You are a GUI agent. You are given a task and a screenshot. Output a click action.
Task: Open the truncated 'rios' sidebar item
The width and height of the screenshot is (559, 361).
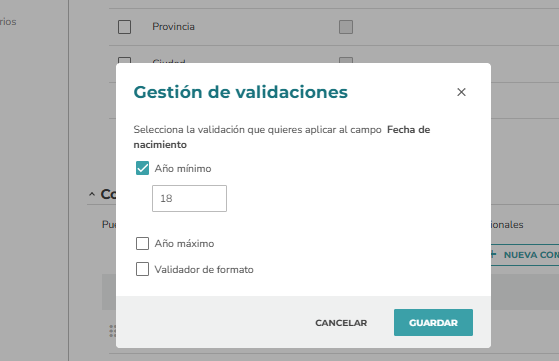8,22
